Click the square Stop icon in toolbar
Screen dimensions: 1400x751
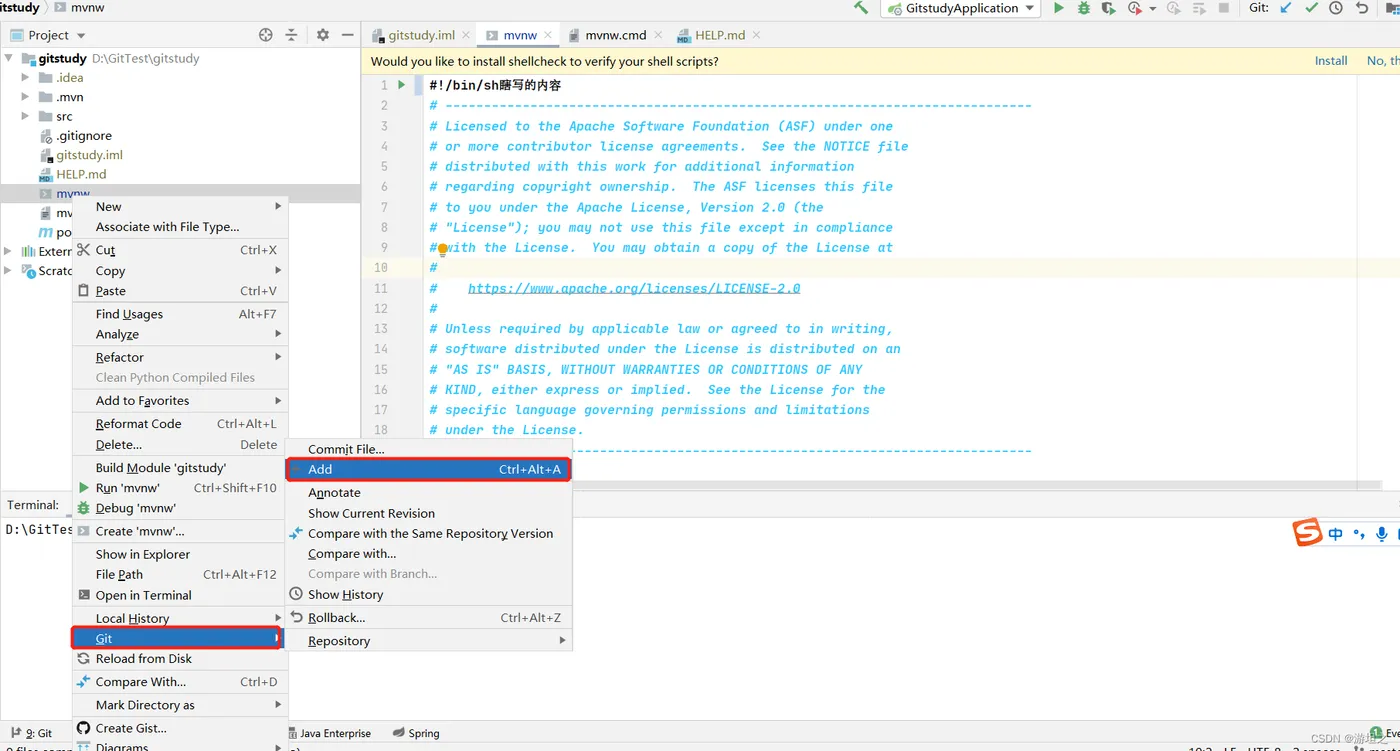click(1224, 8)
